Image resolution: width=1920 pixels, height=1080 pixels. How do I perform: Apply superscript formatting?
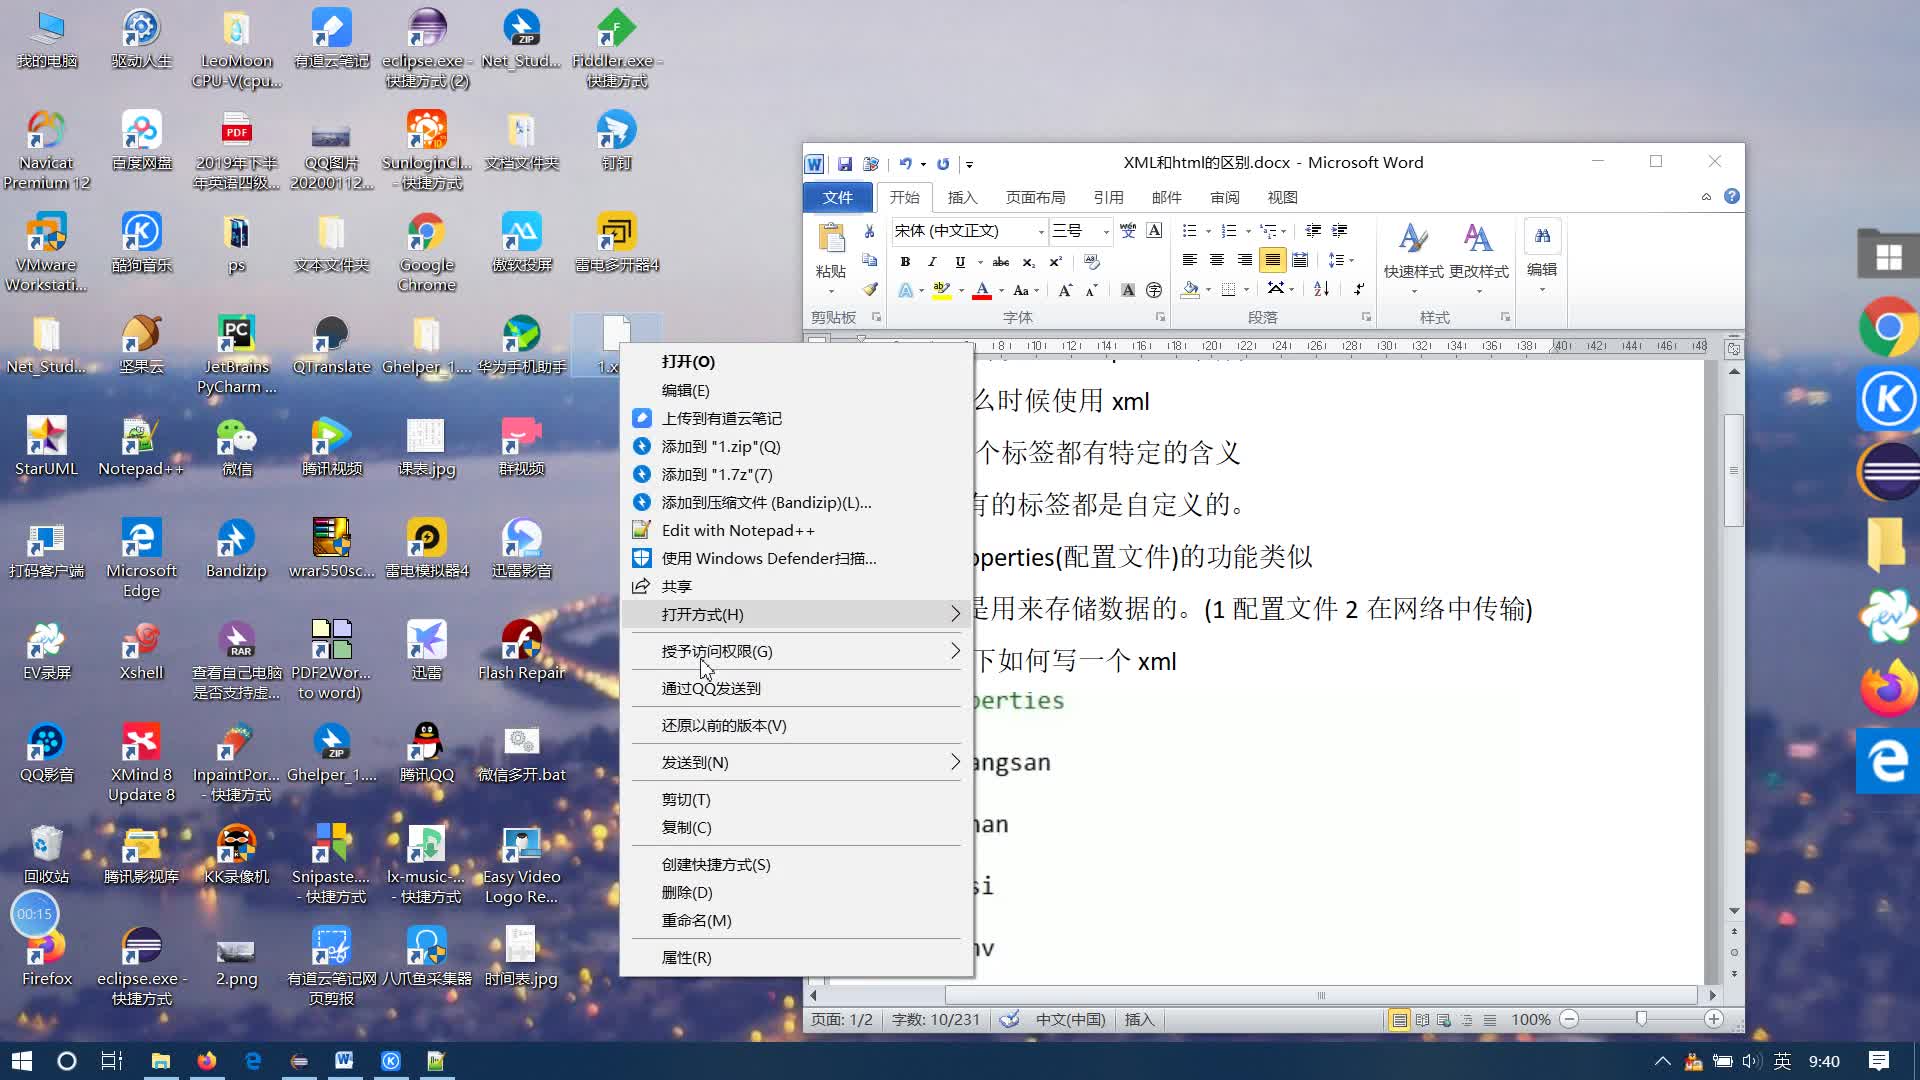click(1055, 262)
